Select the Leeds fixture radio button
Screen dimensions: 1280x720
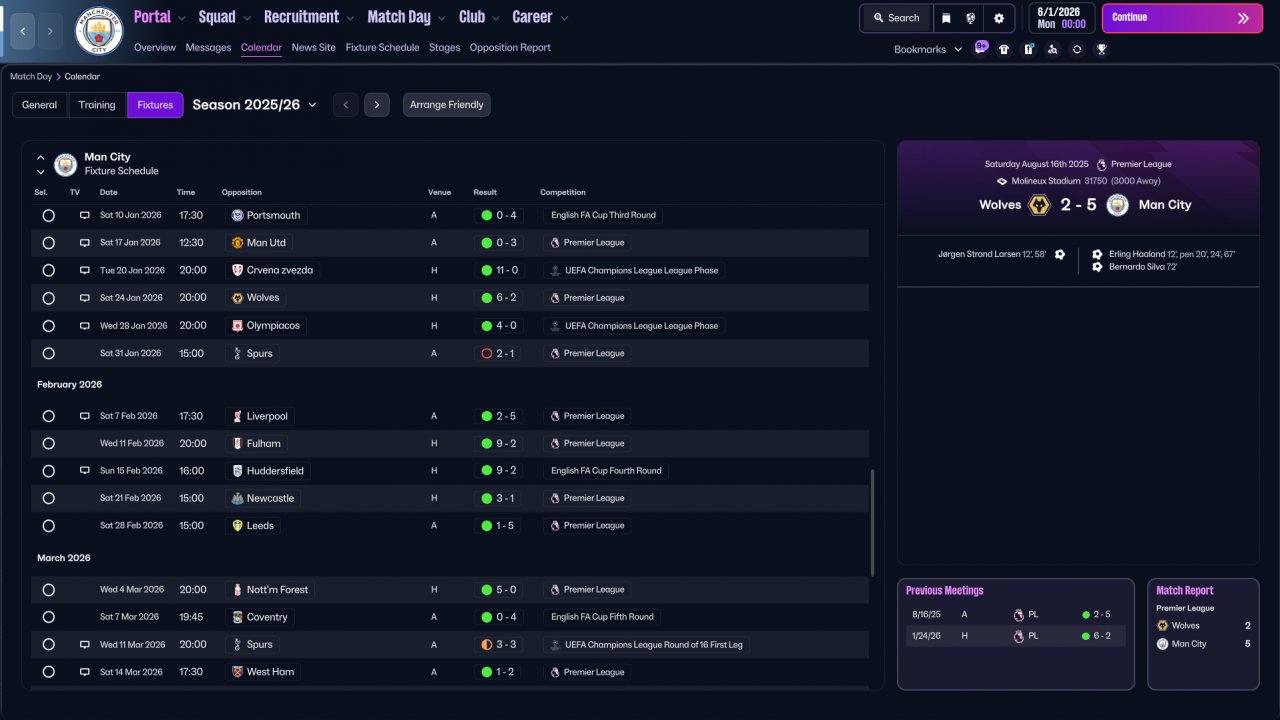pyautogui.click(x=48, y=526)
